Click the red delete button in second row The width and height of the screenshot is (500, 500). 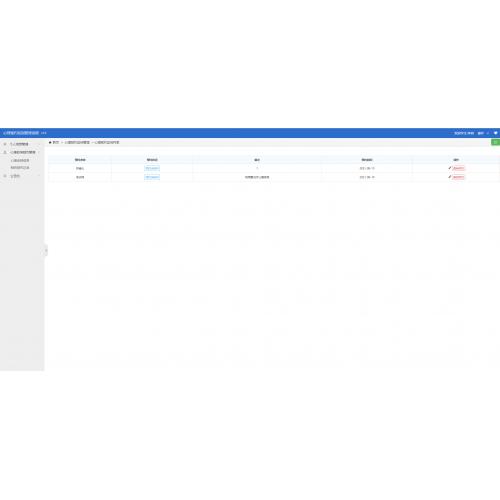[458, 177]
